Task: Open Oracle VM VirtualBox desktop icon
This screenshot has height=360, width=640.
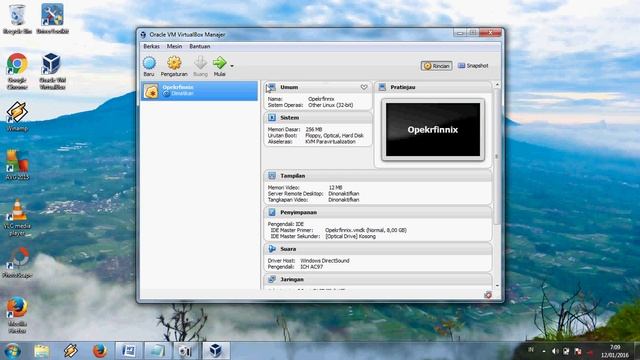Action: click(x=52, y=71)
